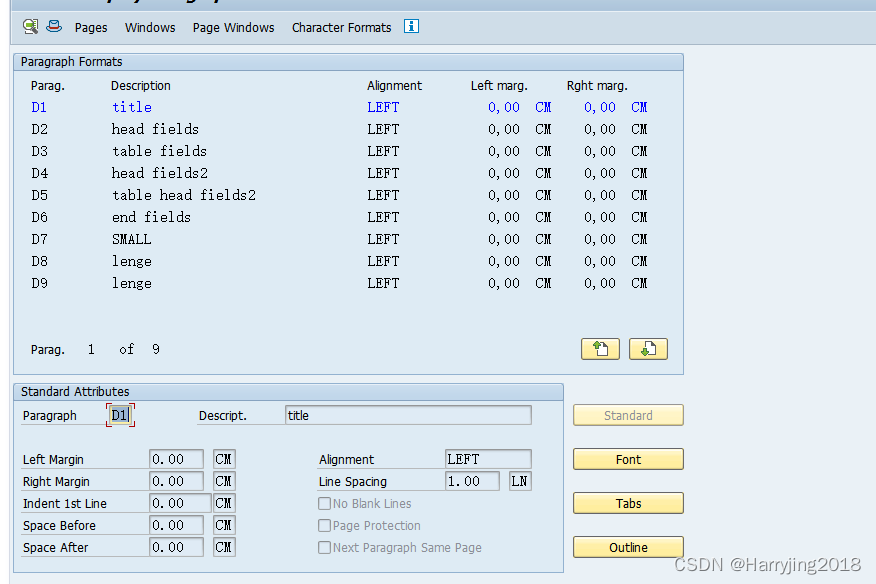Click the 'end fields' description
This screenshot has height=584, width=876.
[x=151, y=217]
